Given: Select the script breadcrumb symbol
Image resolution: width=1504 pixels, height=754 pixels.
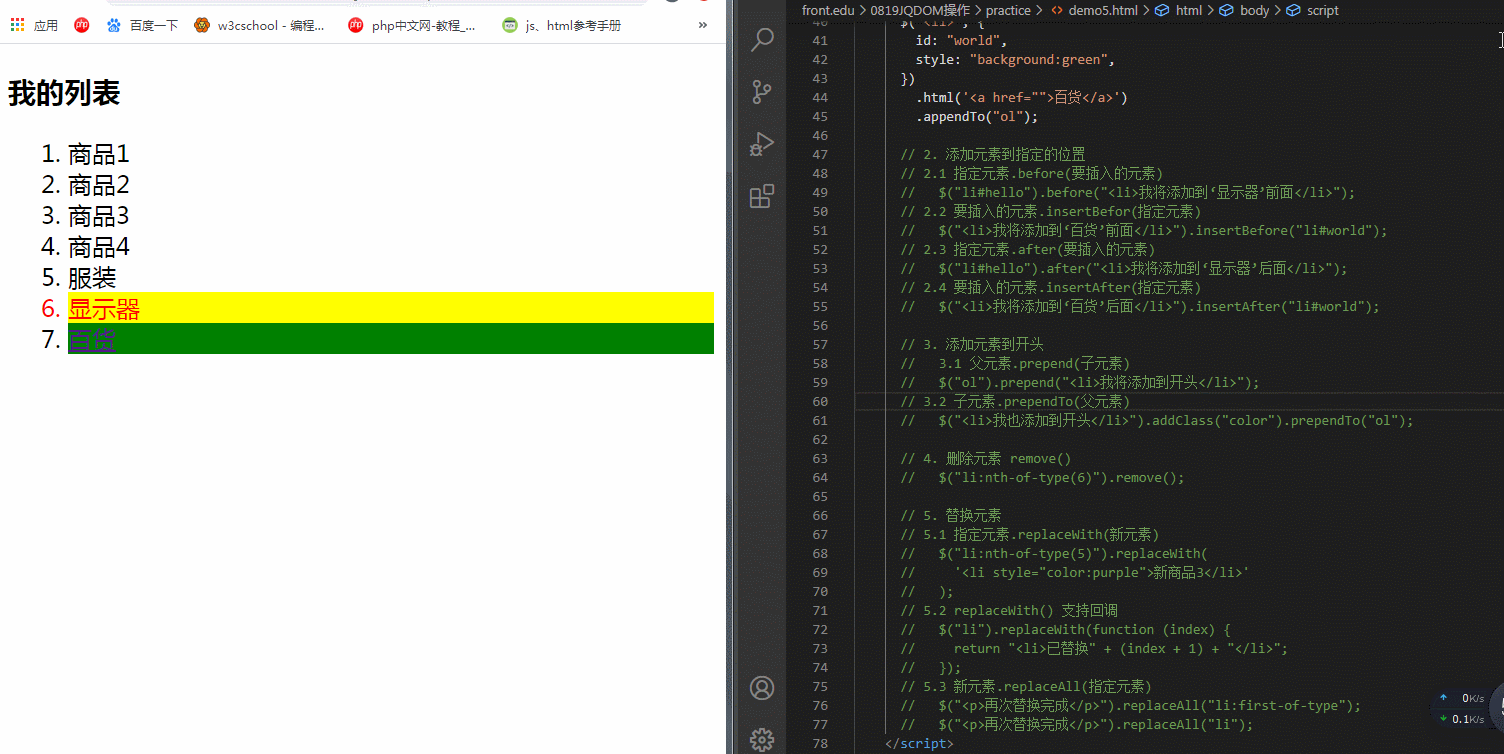Looking at the screenshot, I should [x=1312, y=10].
